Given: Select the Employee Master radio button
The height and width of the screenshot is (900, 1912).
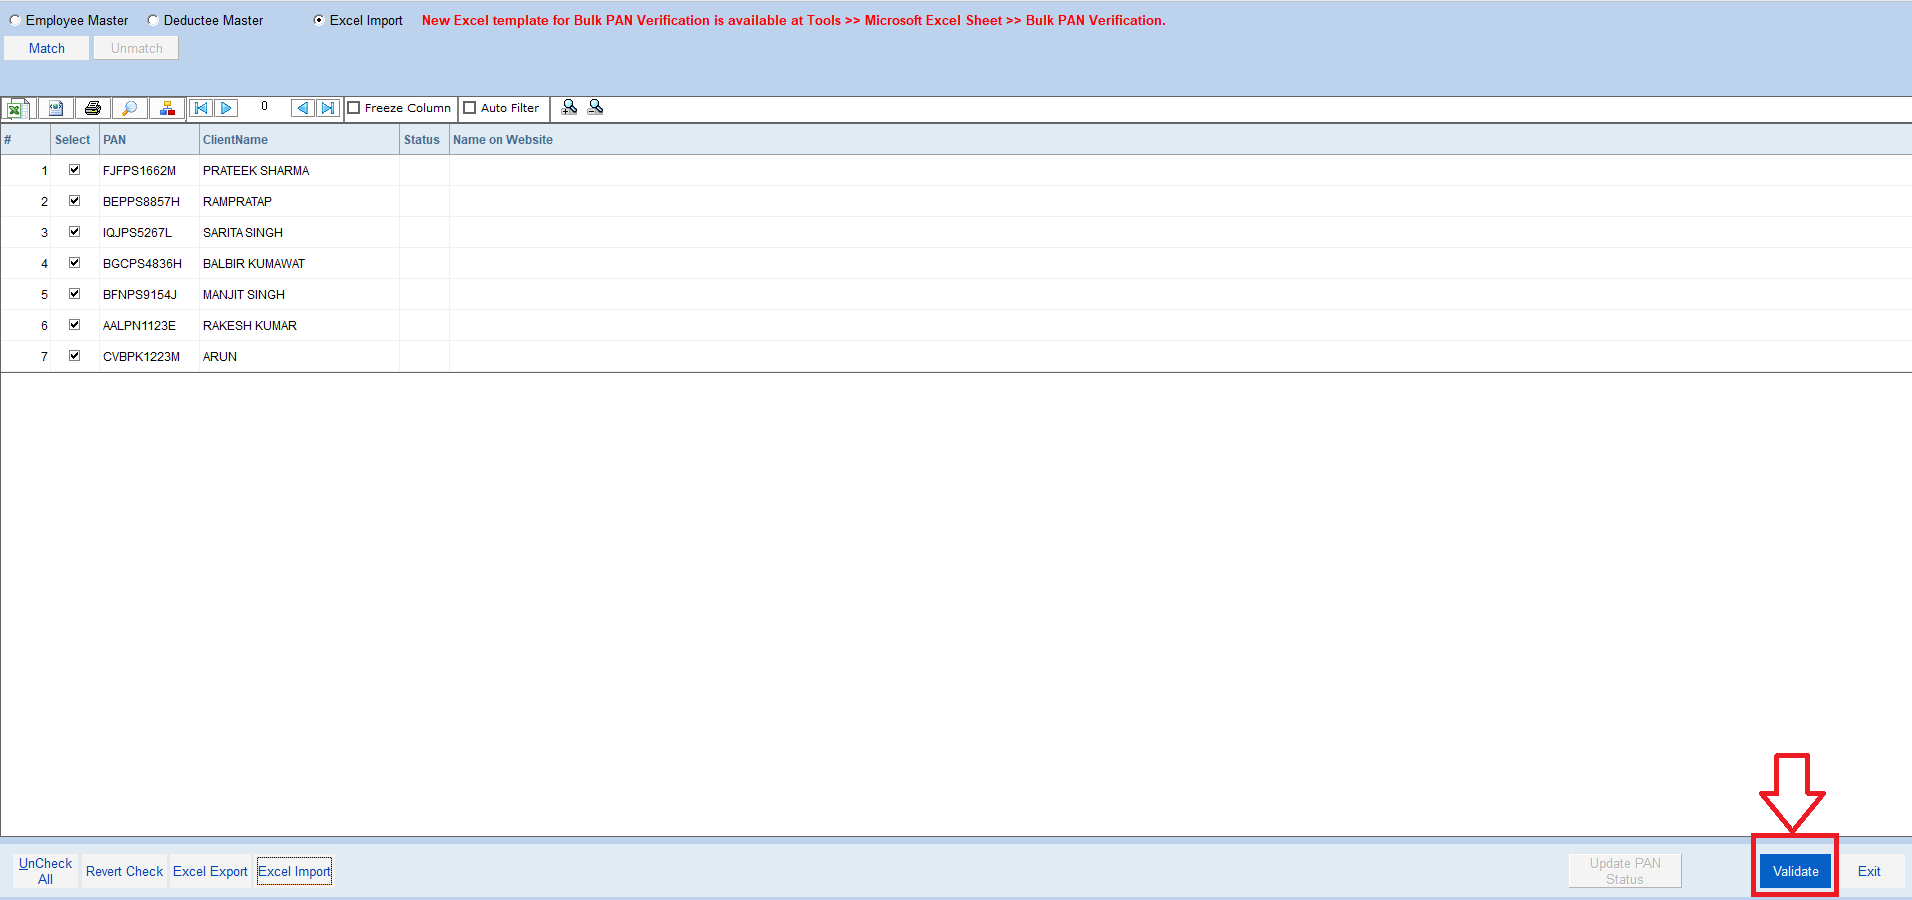Looking at the screenshot, I should point(15,20).
